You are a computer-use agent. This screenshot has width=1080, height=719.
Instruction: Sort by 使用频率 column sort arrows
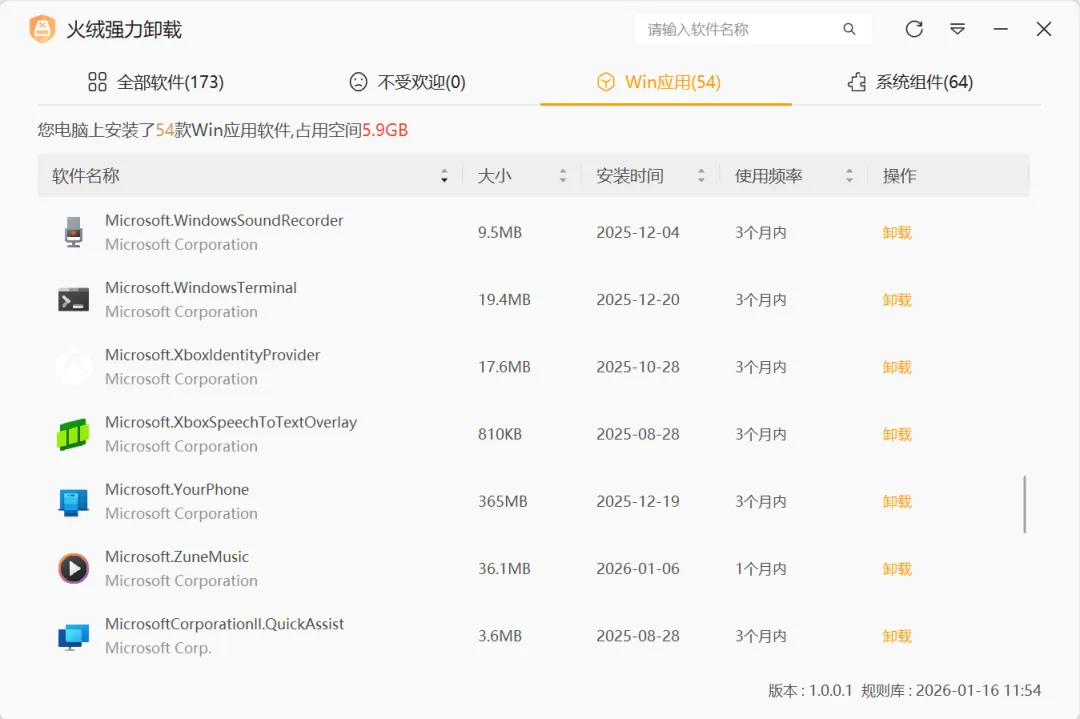click(x=849, y=176)
